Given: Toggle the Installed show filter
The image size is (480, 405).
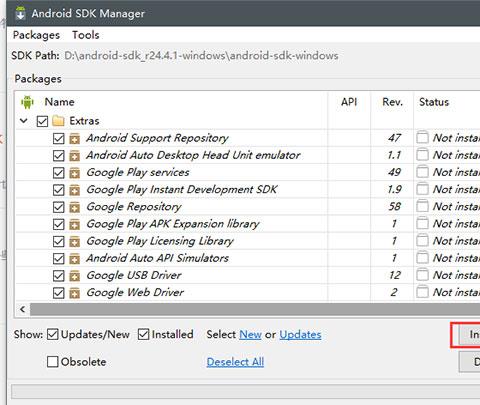Looking at the screenshot, I should [x=143, y=334].
